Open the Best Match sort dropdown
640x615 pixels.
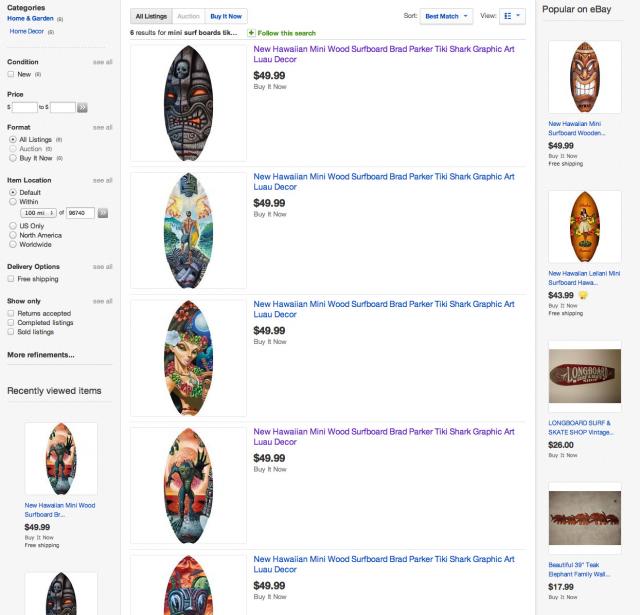(x=446, y=16)
